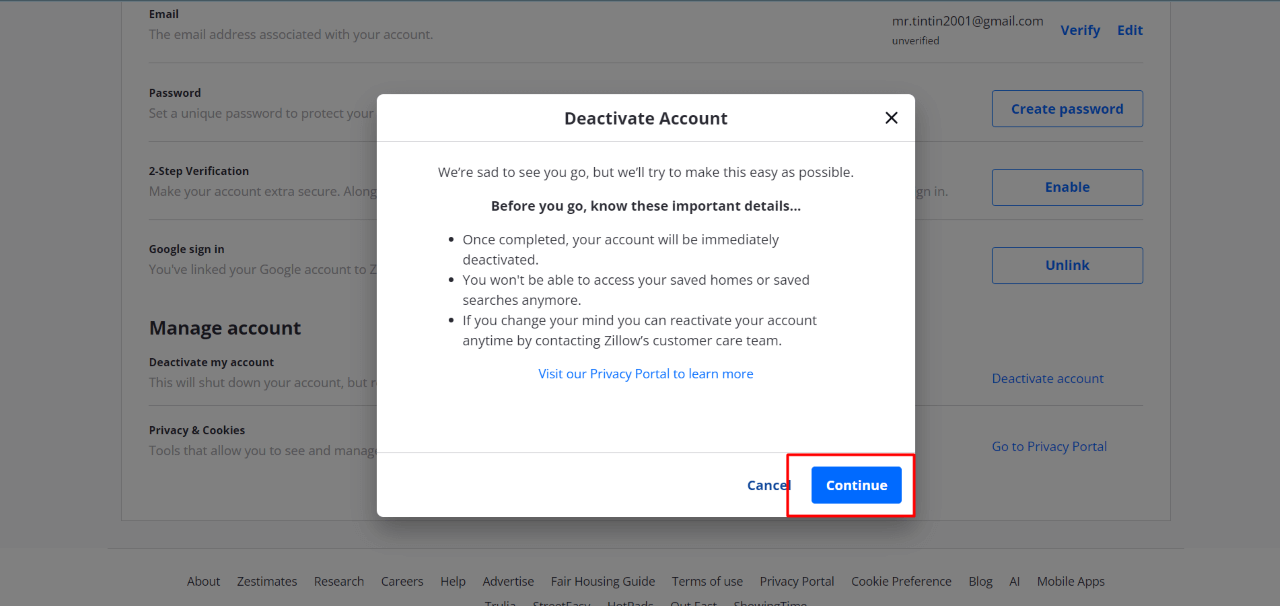Open the Fair Housing Guide link
The height and width of the screenshot is (606, 1280).
click(603, 581)
